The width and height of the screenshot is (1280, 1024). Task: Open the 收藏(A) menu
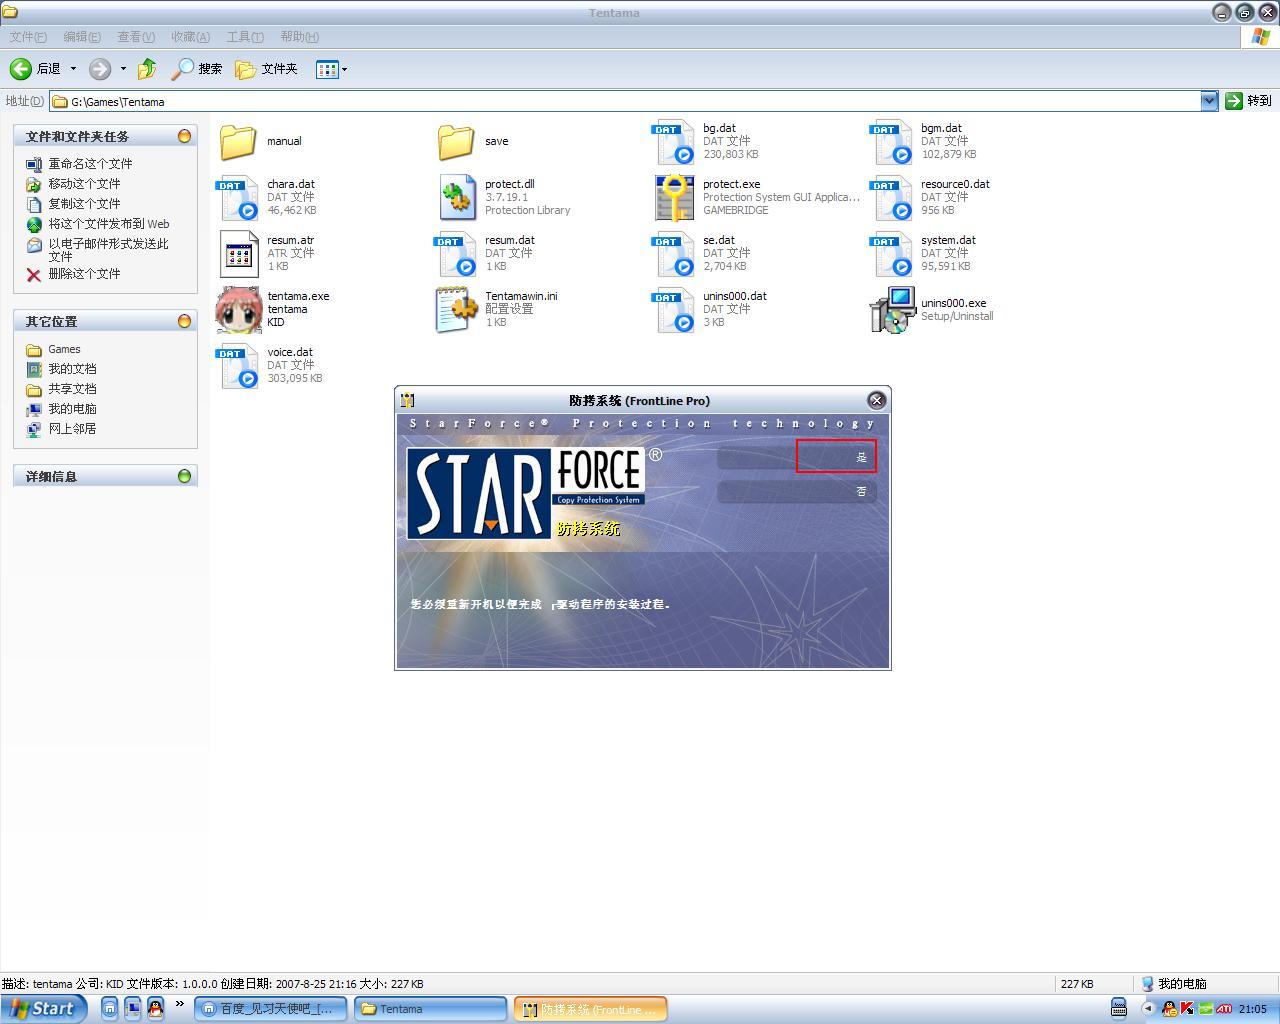click(190, 37)
